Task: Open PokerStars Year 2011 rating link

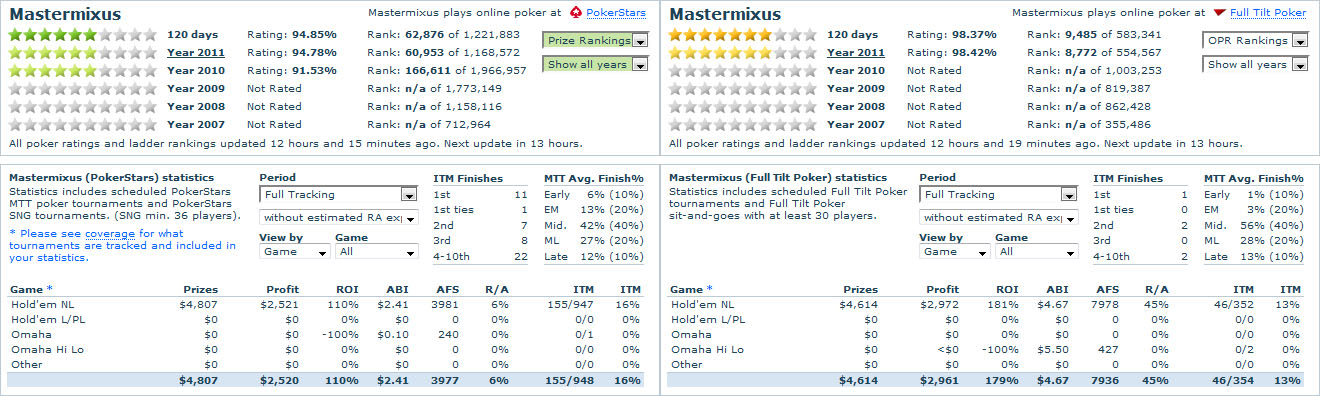Action: click(196, 53)
